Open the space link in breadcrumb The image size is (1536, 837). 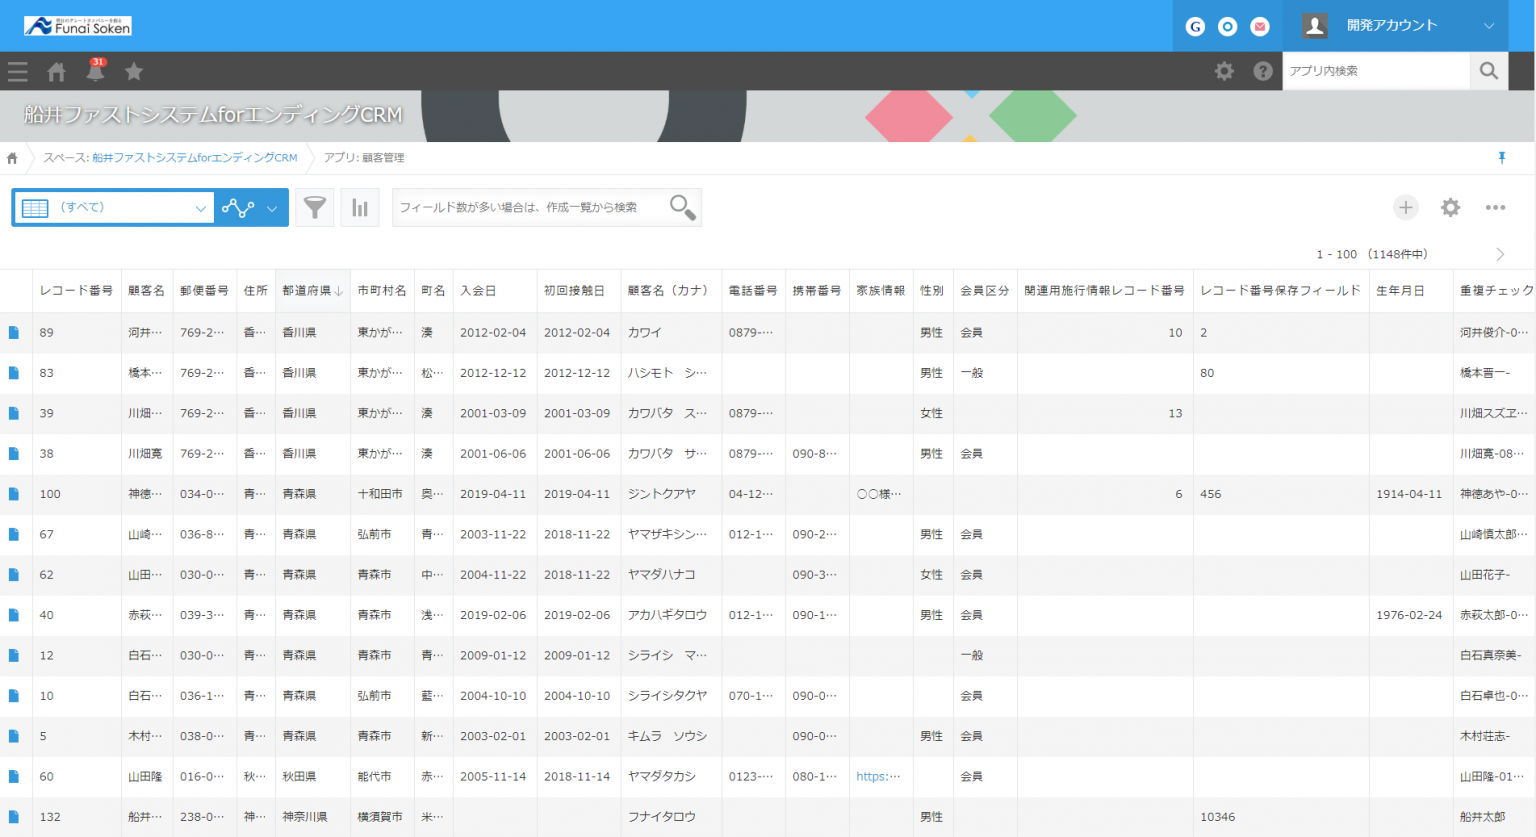click(170, 158)
